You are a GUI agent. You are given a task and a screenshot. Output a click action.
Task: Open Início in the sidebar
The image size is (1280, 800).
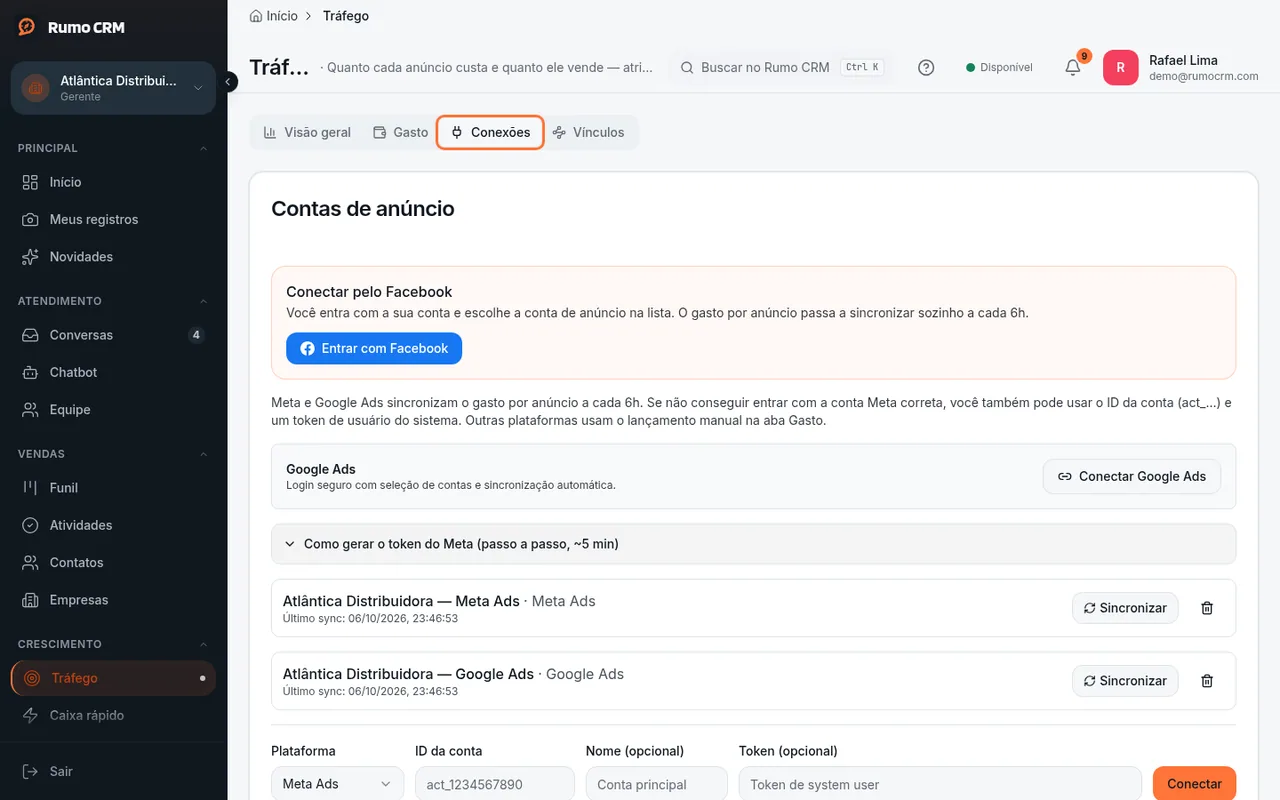tap(113, 182)
